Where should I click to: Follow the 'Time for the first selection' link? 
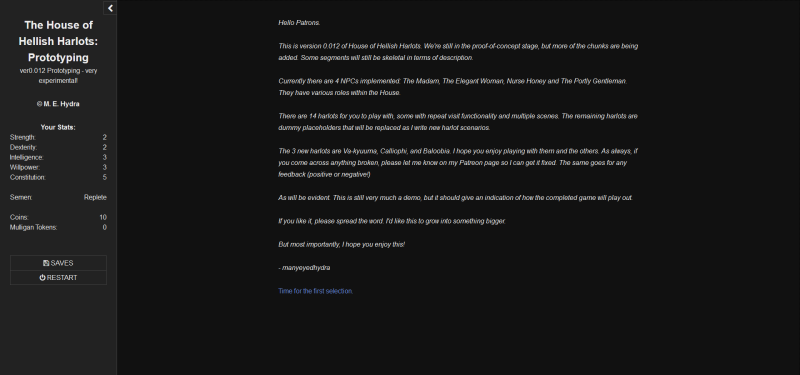(315, 291)
